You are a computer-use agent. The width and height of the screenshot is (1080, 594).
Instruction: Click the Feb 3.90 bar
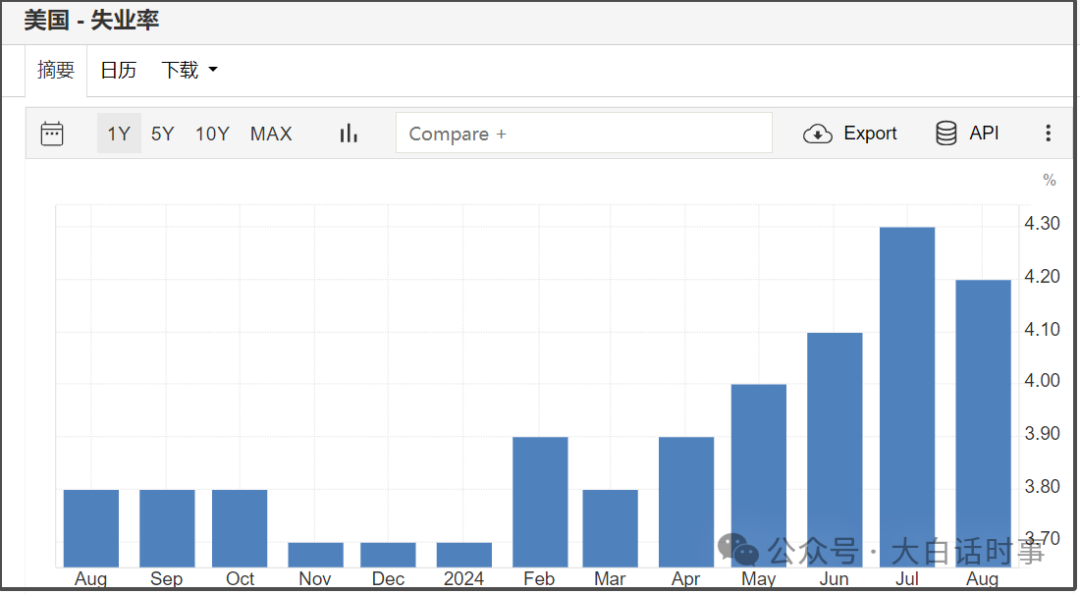(x=540, y=502)
